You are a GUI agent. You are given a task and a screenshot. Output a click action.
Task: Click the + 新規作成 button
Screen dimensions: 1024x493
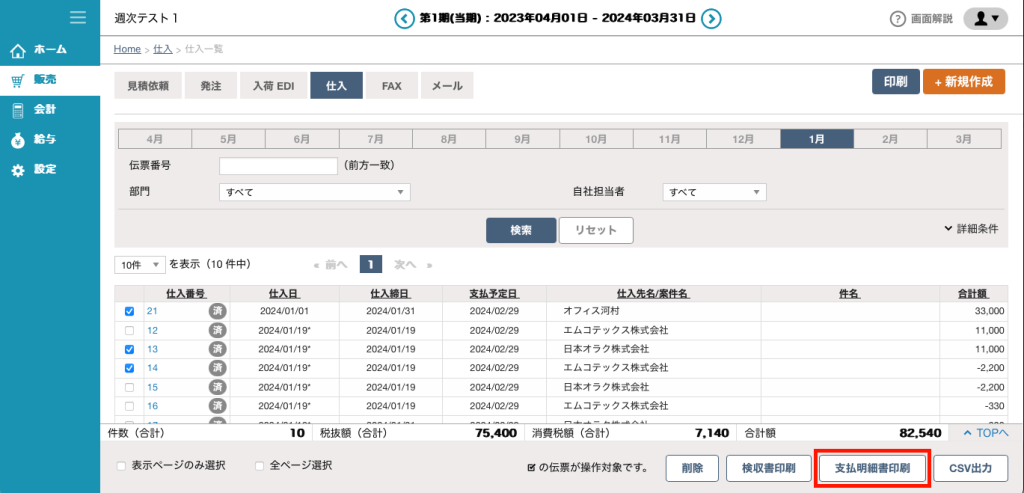point(964,82)
